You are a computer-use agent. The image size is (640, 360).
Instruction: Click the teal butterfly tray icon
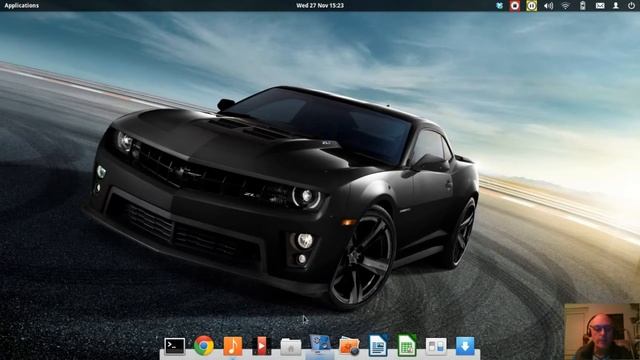499,6
